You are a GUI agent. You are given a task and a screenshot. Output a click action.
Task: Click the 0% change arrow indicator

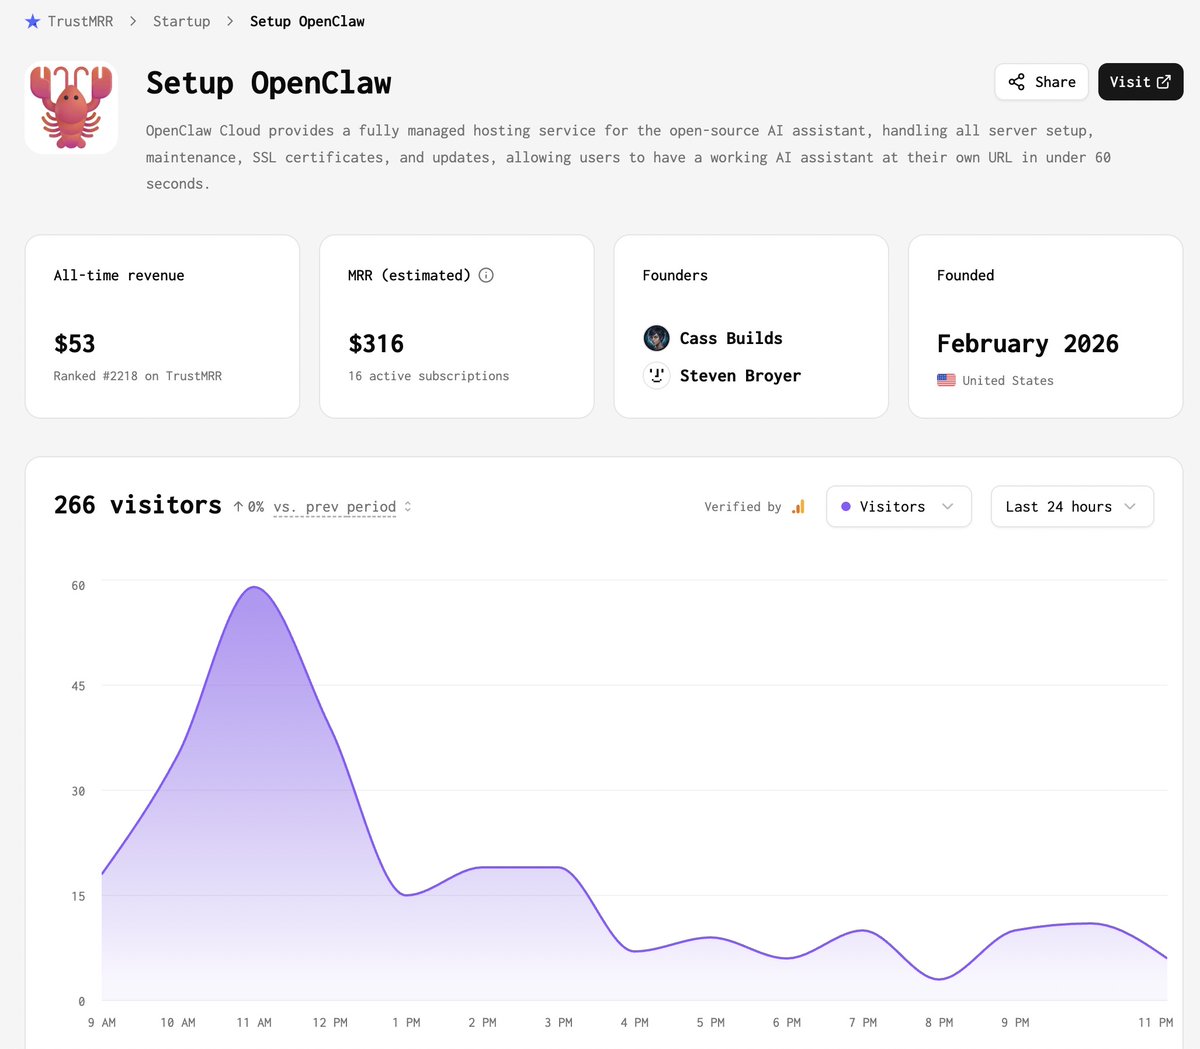click(249, 507)
